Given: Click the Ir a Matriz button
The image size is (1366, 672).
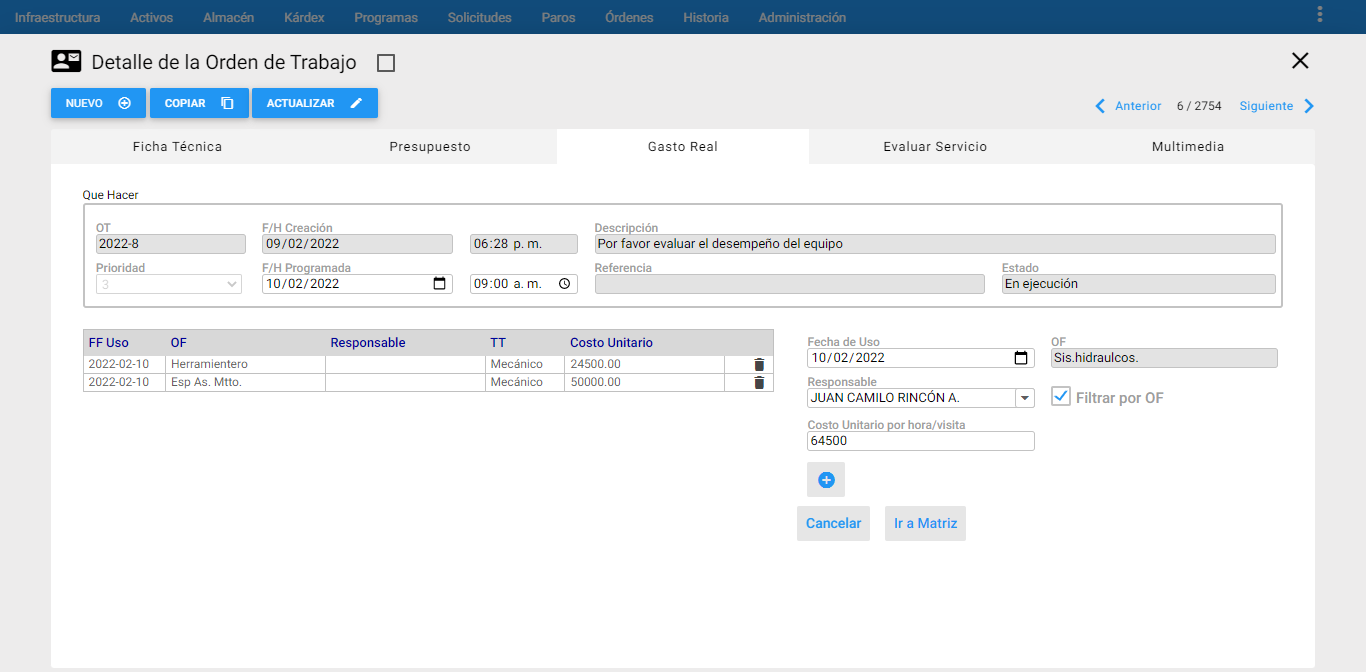Looking at the screenshot, I should pos(925,523).
